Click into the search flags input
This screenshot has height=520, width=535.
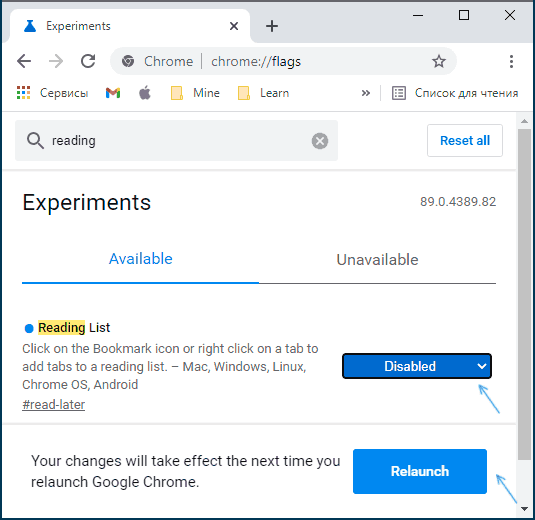tap(177, 141)
